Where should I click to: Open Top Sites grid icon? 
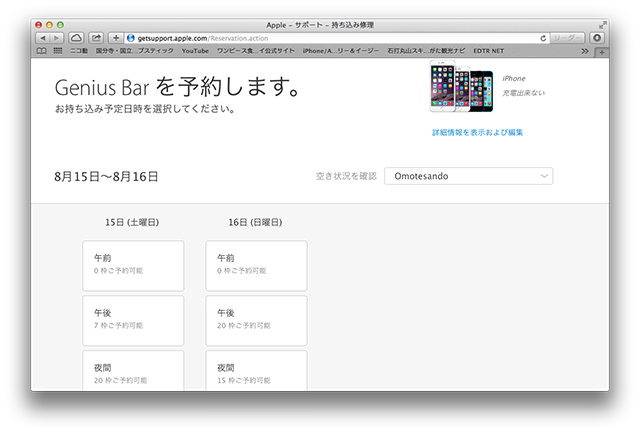[58, 51]
